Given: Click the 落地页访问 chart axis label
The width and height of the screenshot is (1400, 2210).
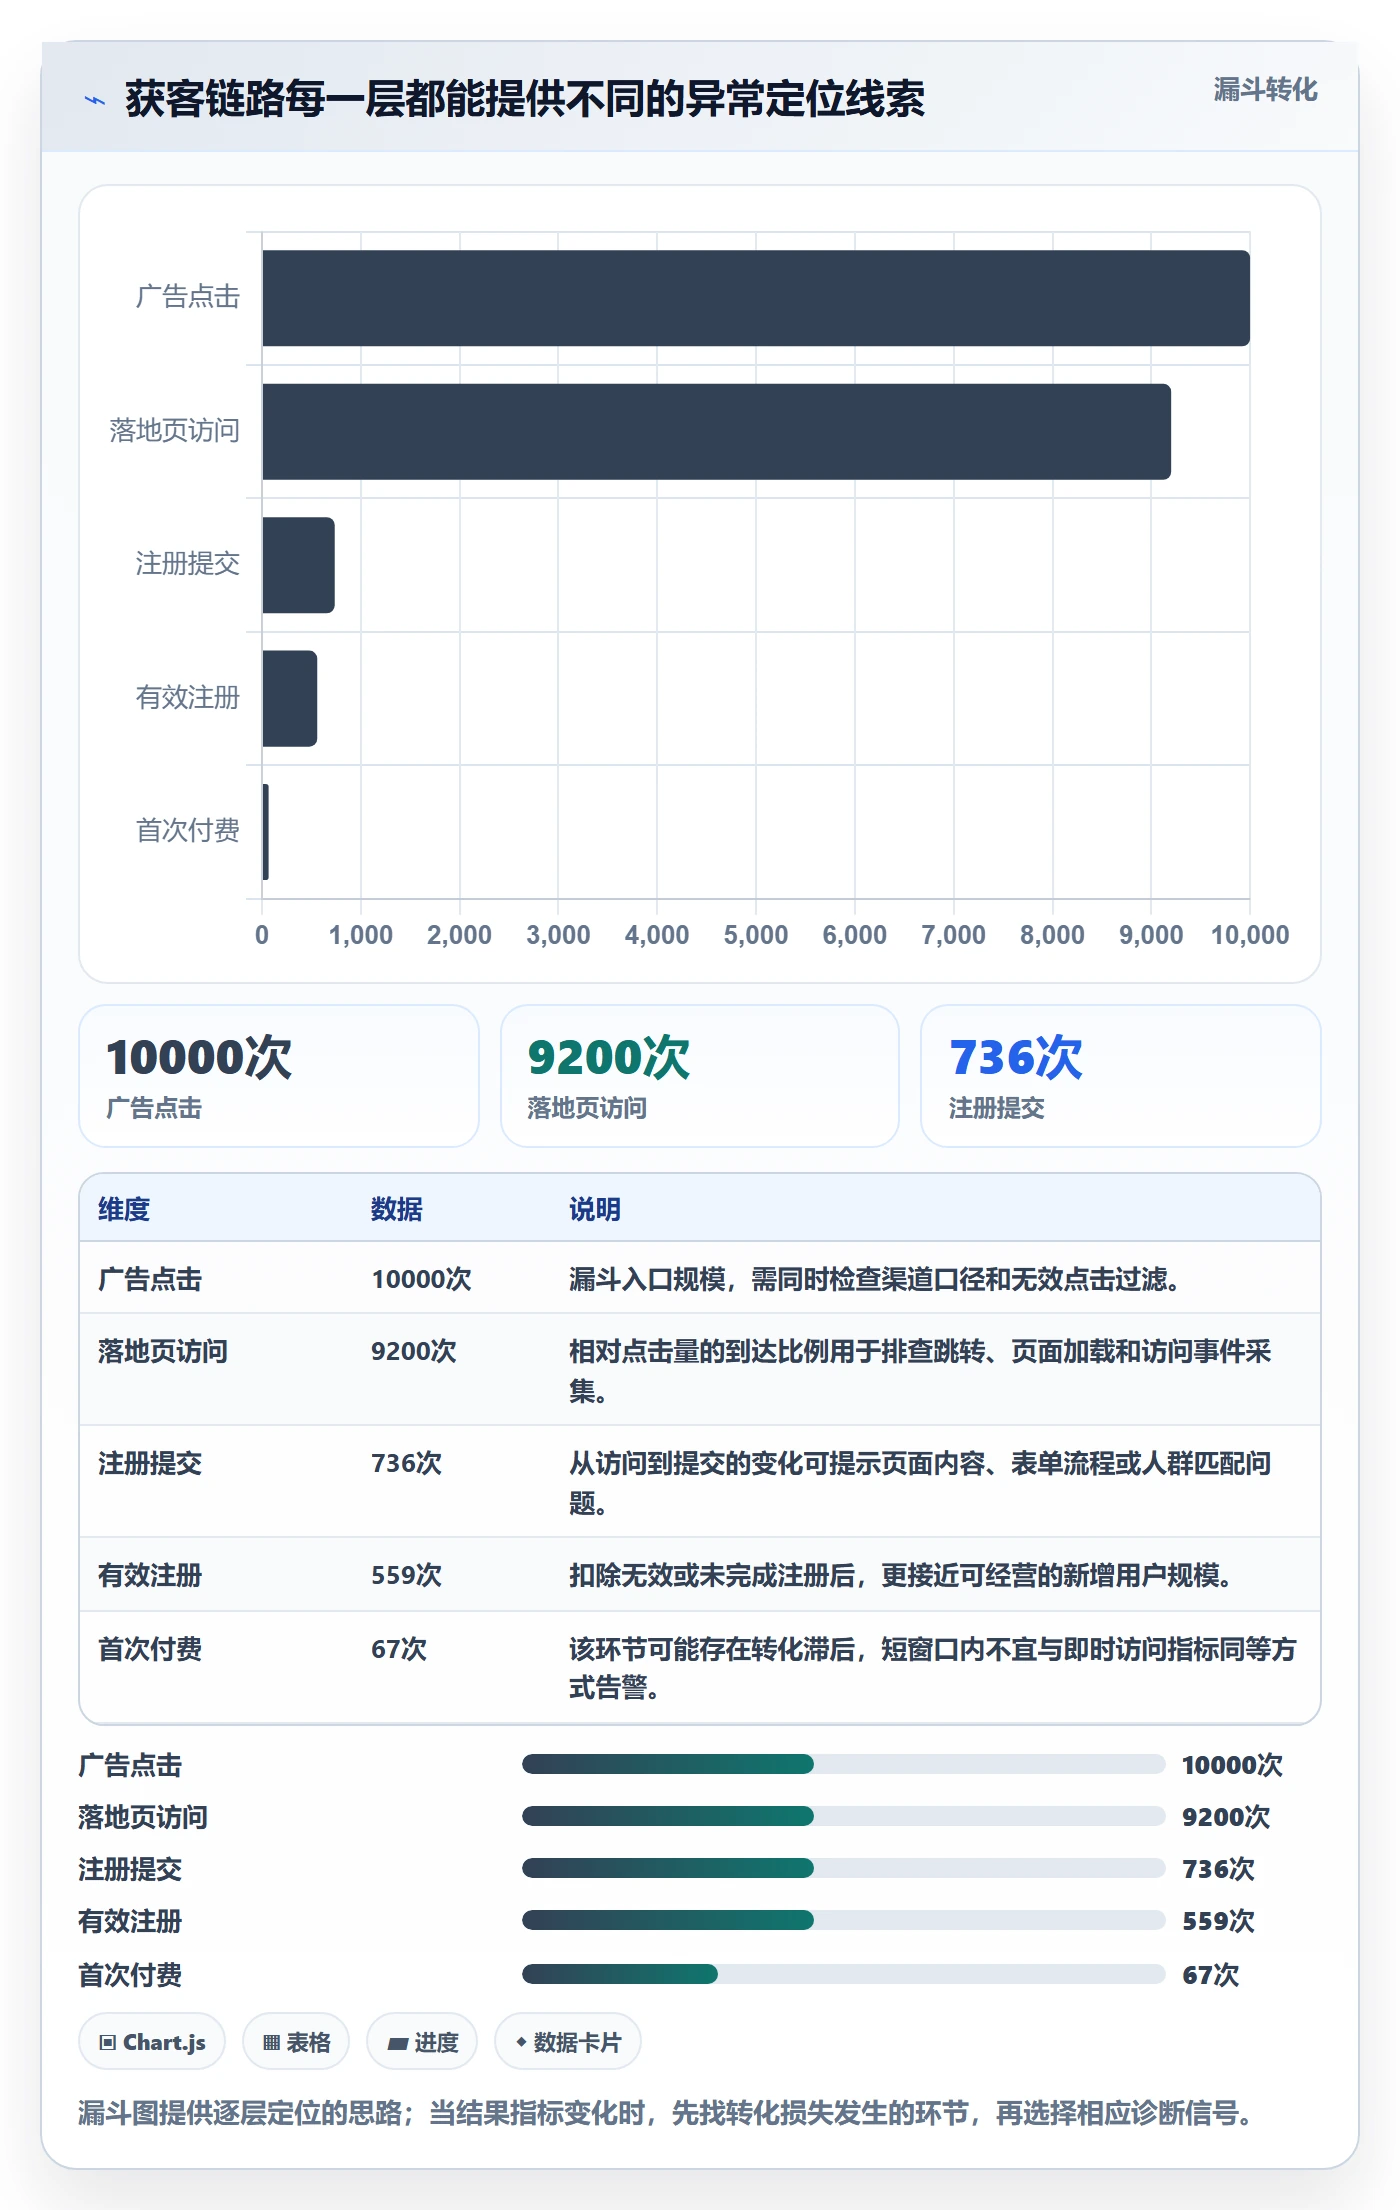Looking at the screenshot, I should pos(175,431).
